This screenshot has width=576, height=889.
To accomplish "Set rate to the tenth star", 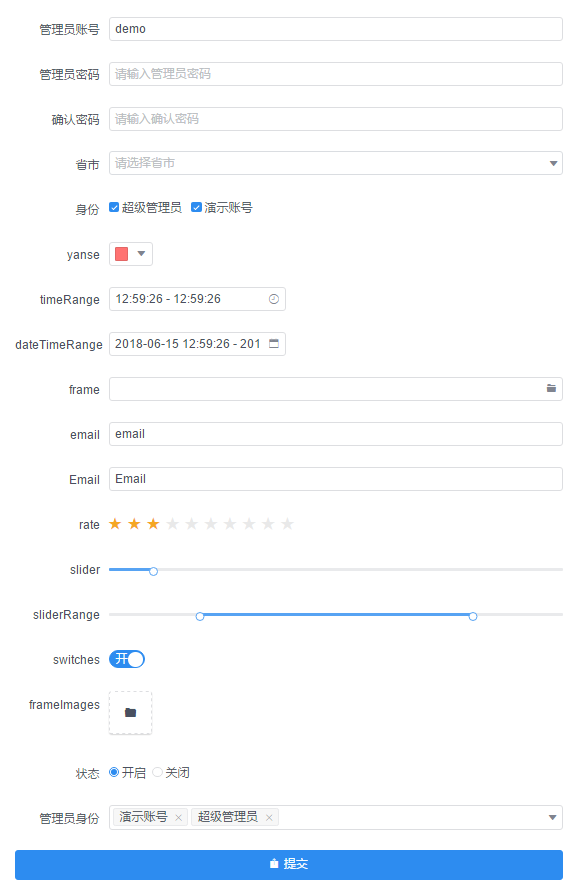I will tap(287, 524).
